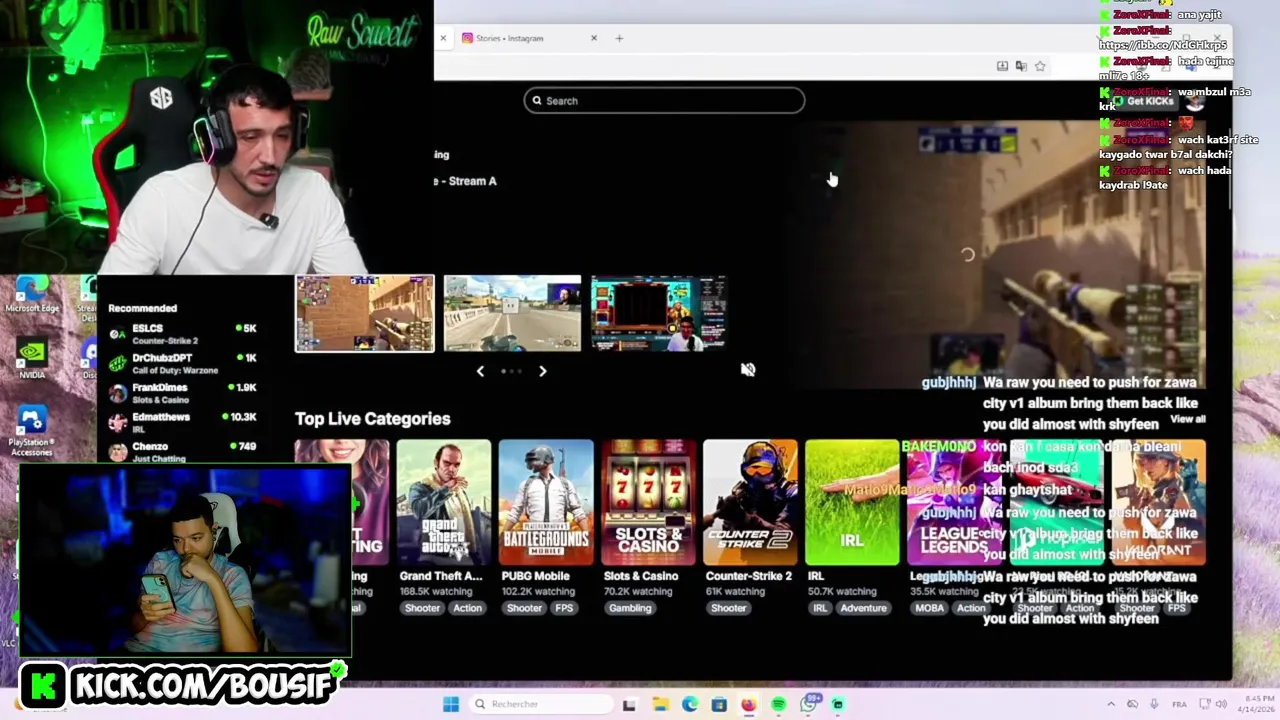This screenshot has height=720, width=1280.
Task: Close the Stories • Instagram tab
Action: [x=593, y=38]
